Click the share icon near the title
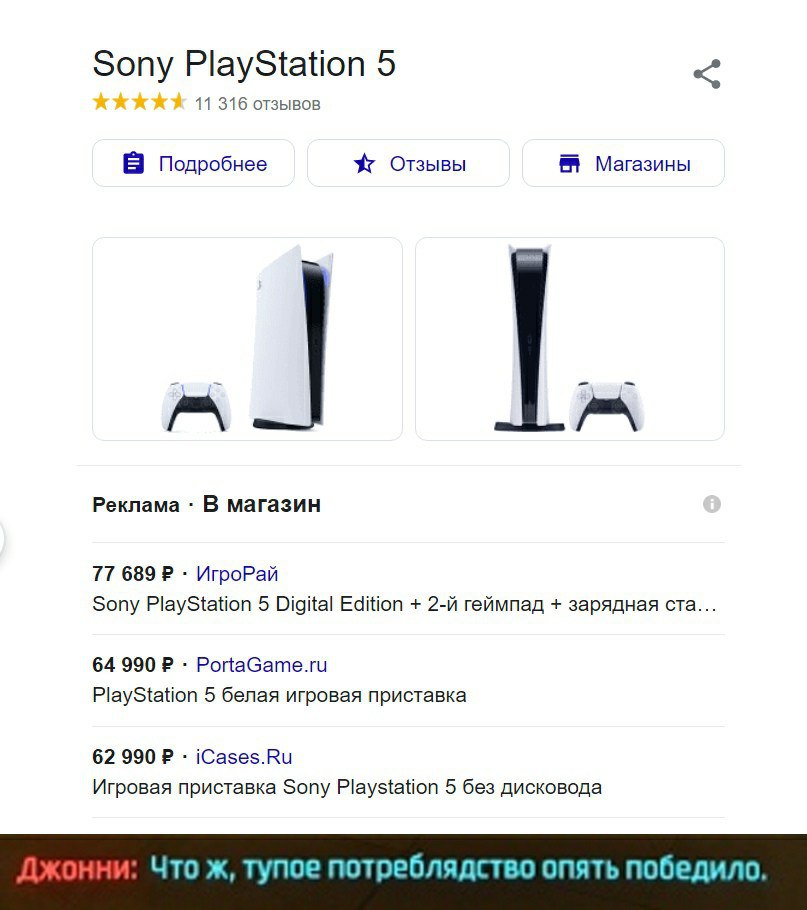This screenshot has height=910, width=807. pos(707,74)
